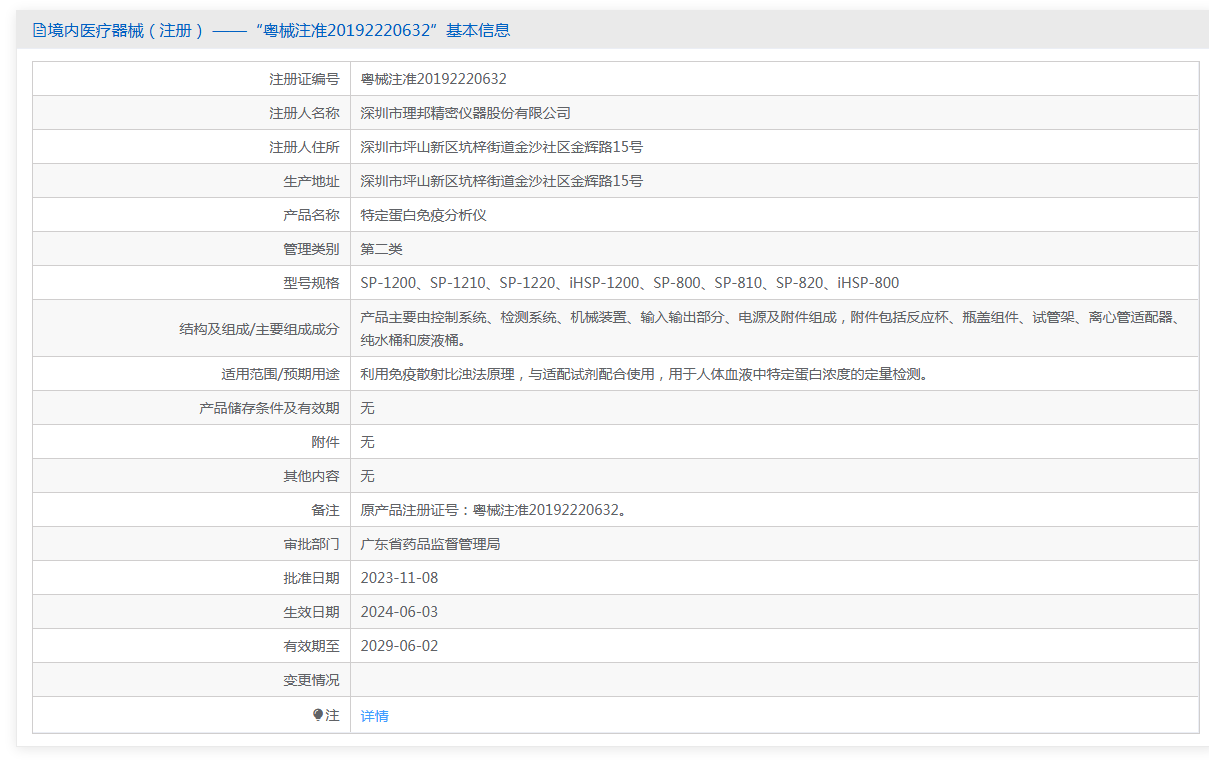Image resolution: width=1209 pixels, height=763 pixels.
Task: Click the header title 境内医疗器械（注册）基本信息
Action: click(x=278, y=30)
